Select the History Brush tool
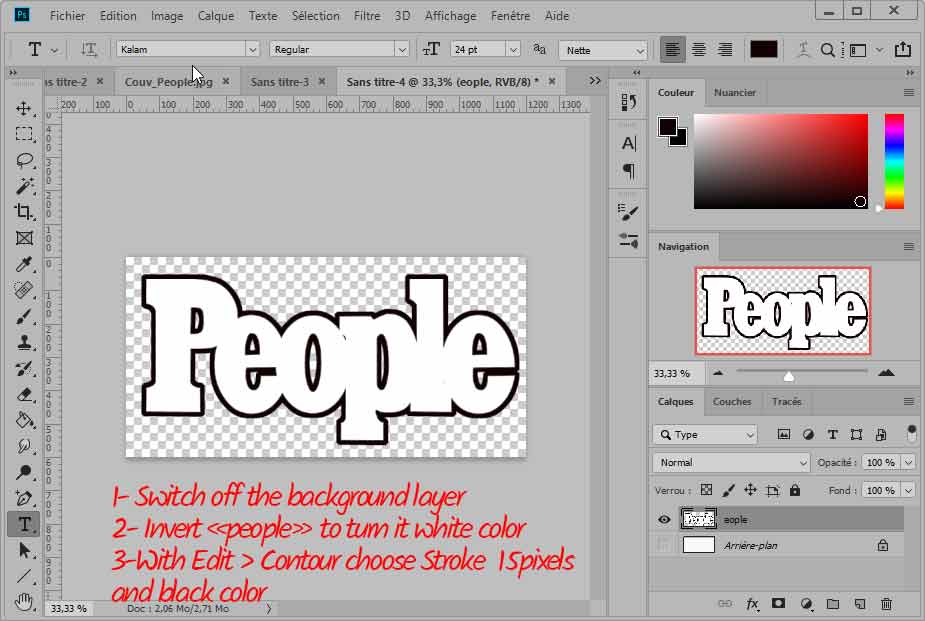Image resolution: width=925 pixels, height=621 pixels. [24, 369]
